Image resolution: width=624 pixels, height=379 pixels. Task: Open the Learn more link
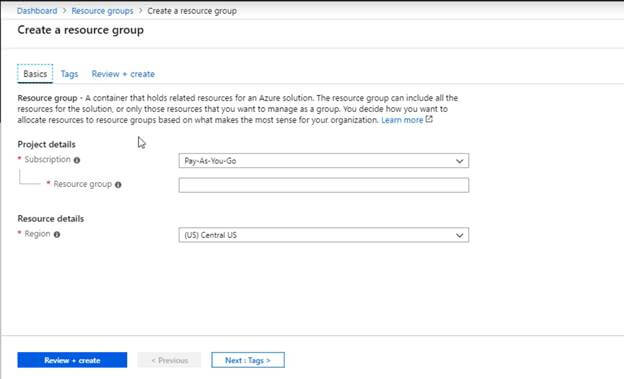click(x=402, y=120)
